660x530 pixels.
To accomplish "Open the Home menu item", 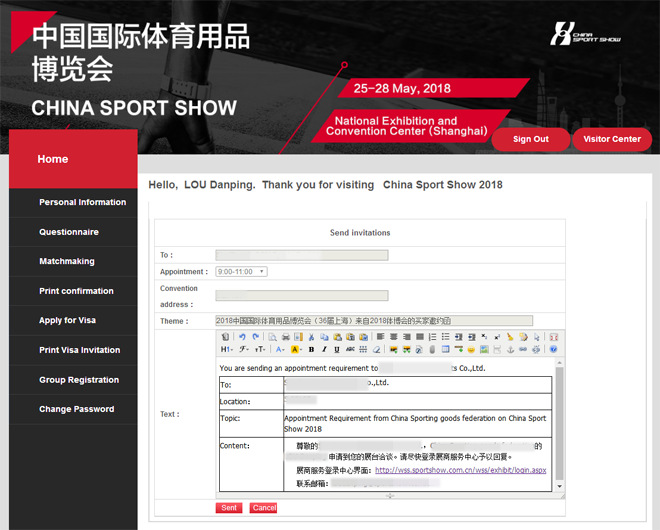I will [x=53, y=159].
